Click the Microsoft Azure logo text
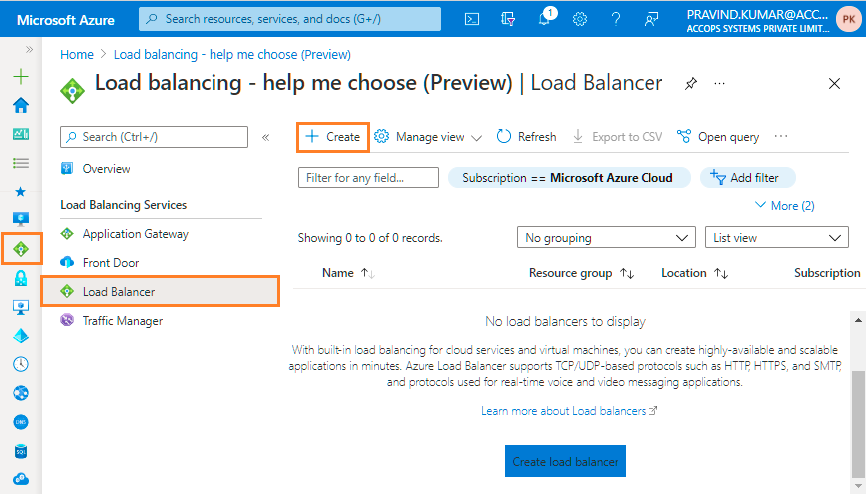This screenshot has width=866, height=494. point(66,20)
